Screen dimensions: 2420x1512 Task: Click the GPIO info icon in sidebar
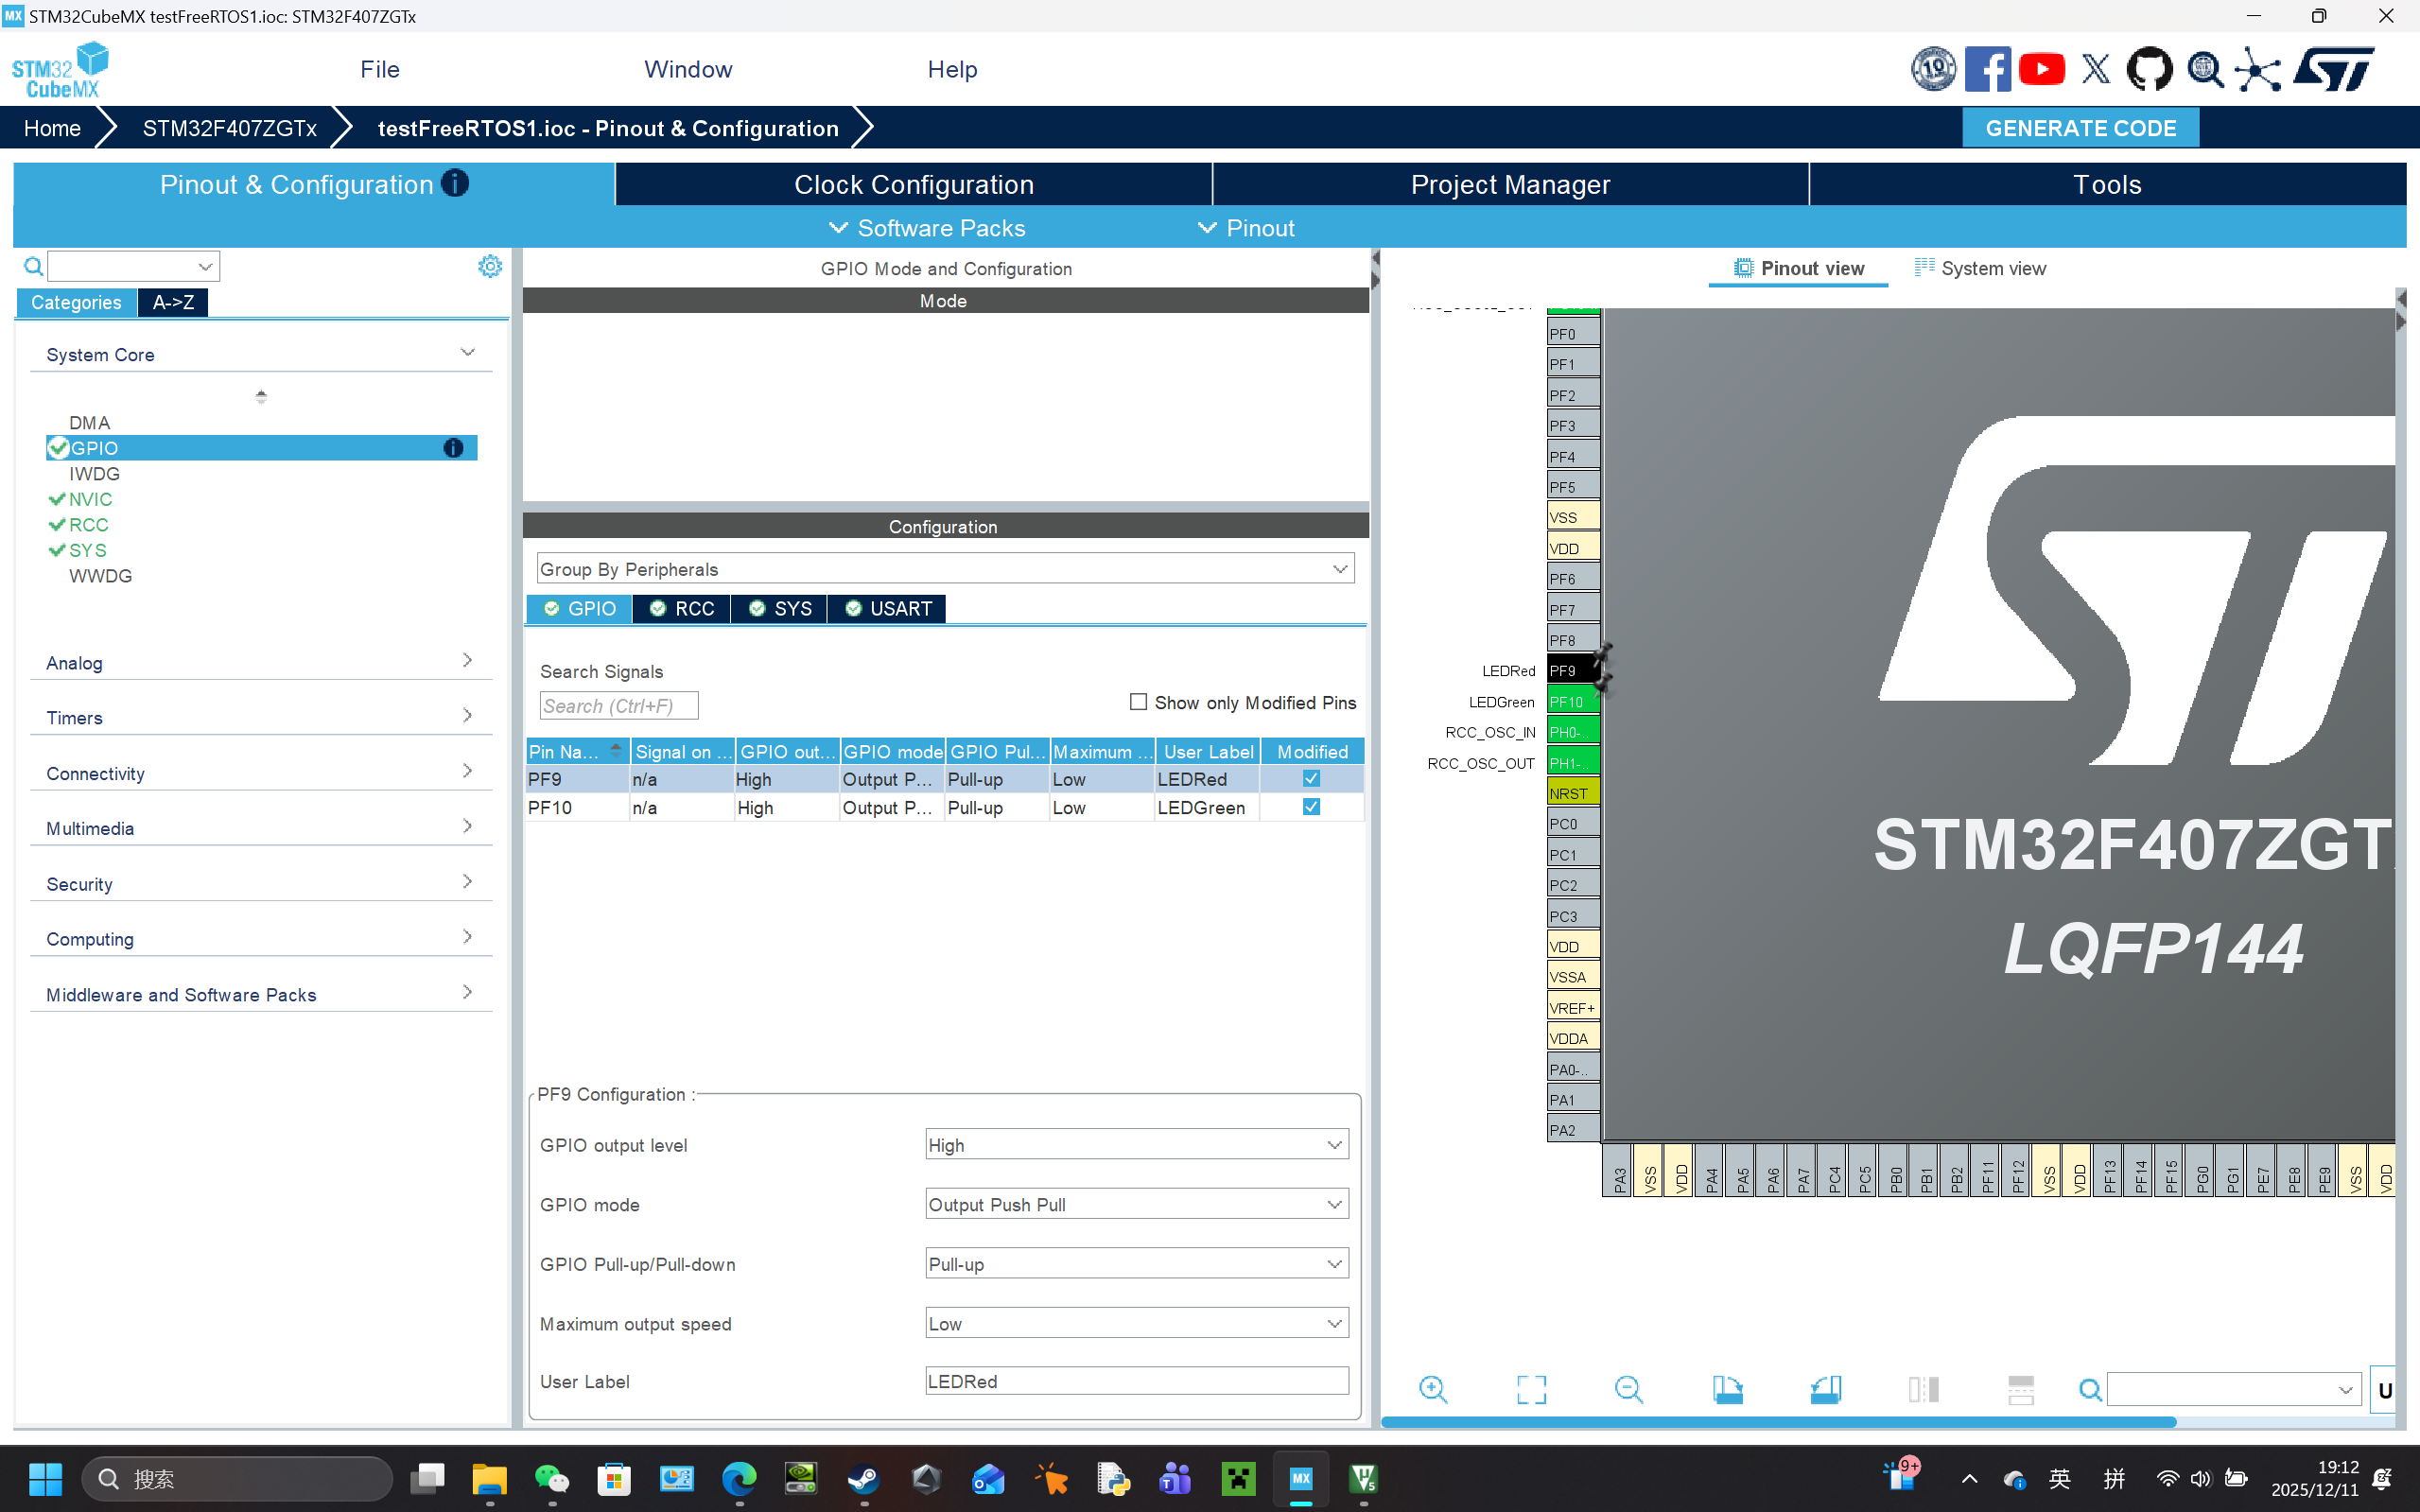point(453,448)
